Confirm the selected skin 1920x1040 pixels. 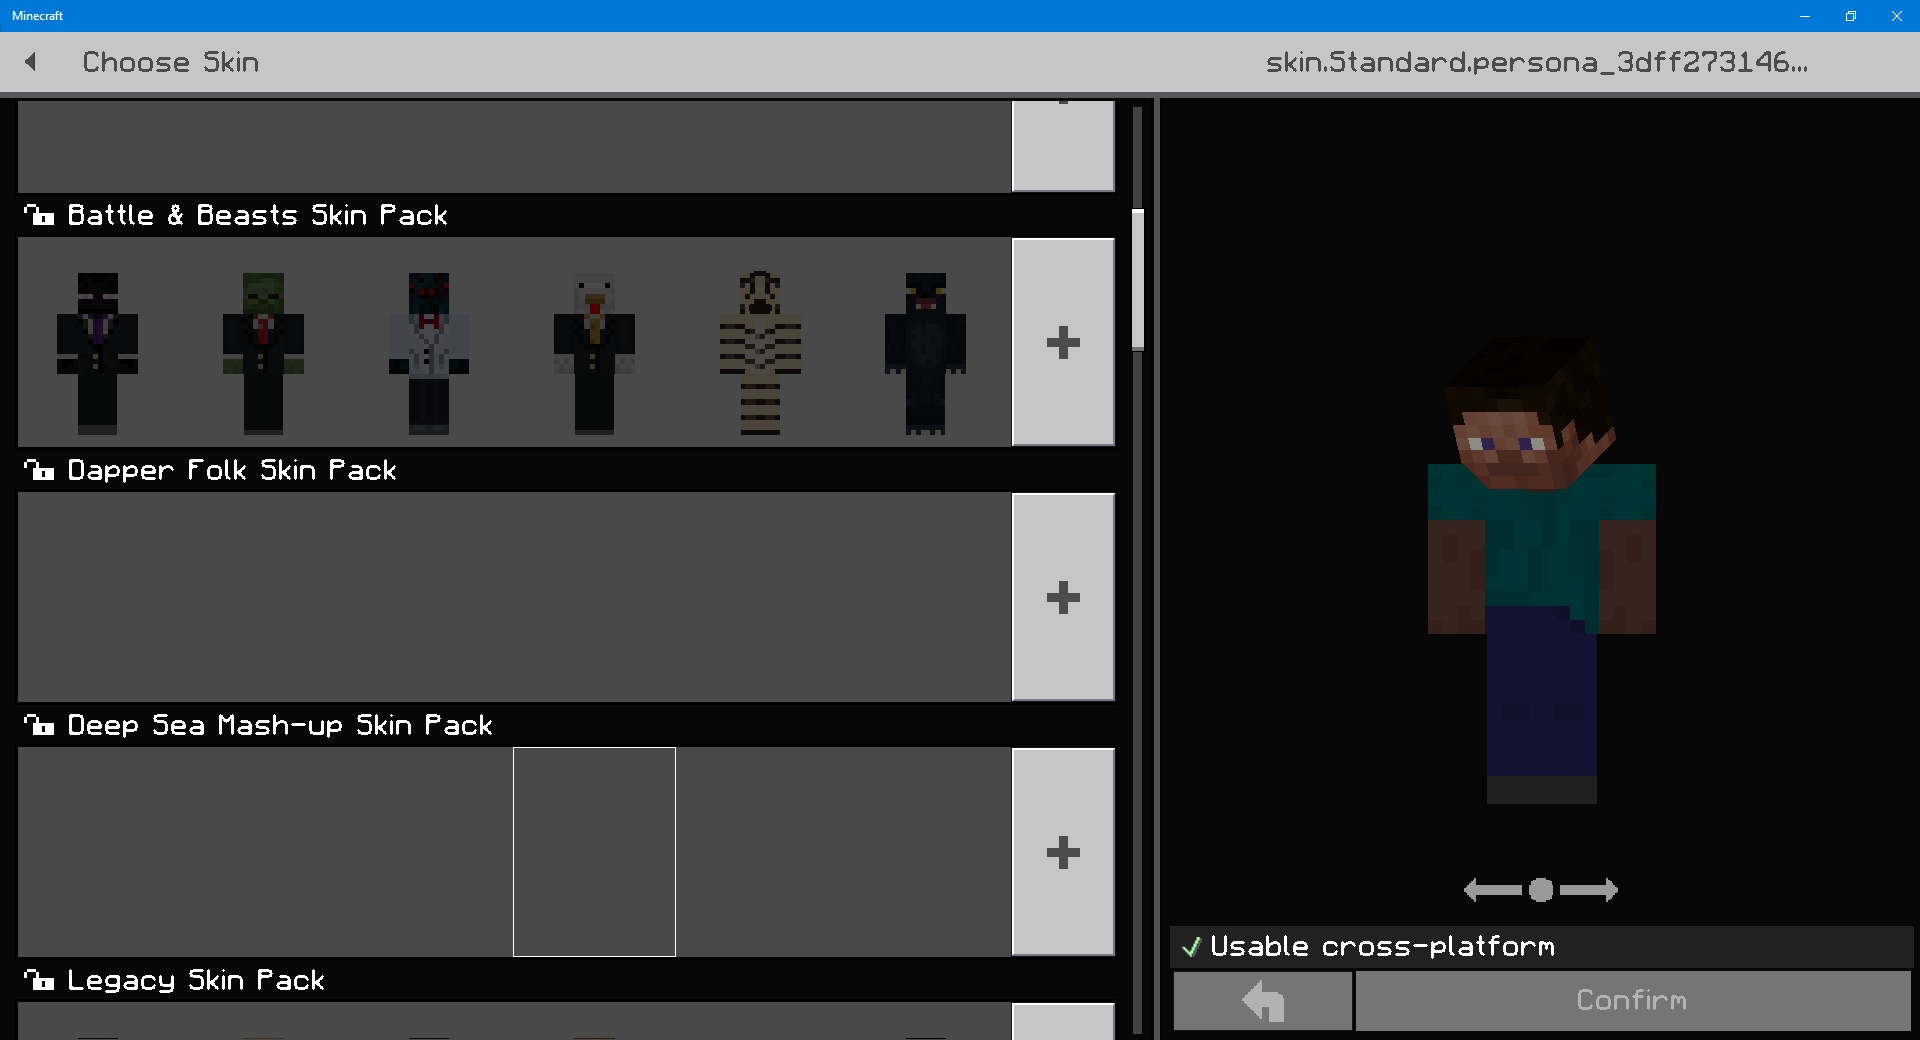click(x=1632, y=1000)
